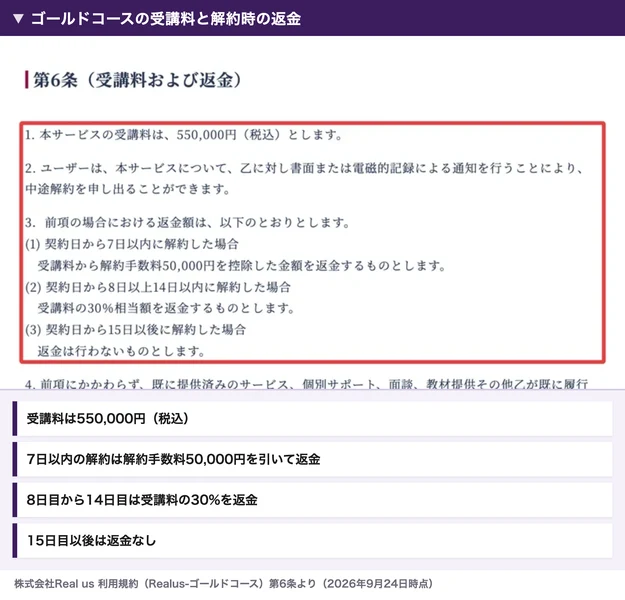Viewport: 625px width, 600px height.
Task: Click item (2) 契約日から8日以上14日以内に解約した場合
Action: coord(158,287)
